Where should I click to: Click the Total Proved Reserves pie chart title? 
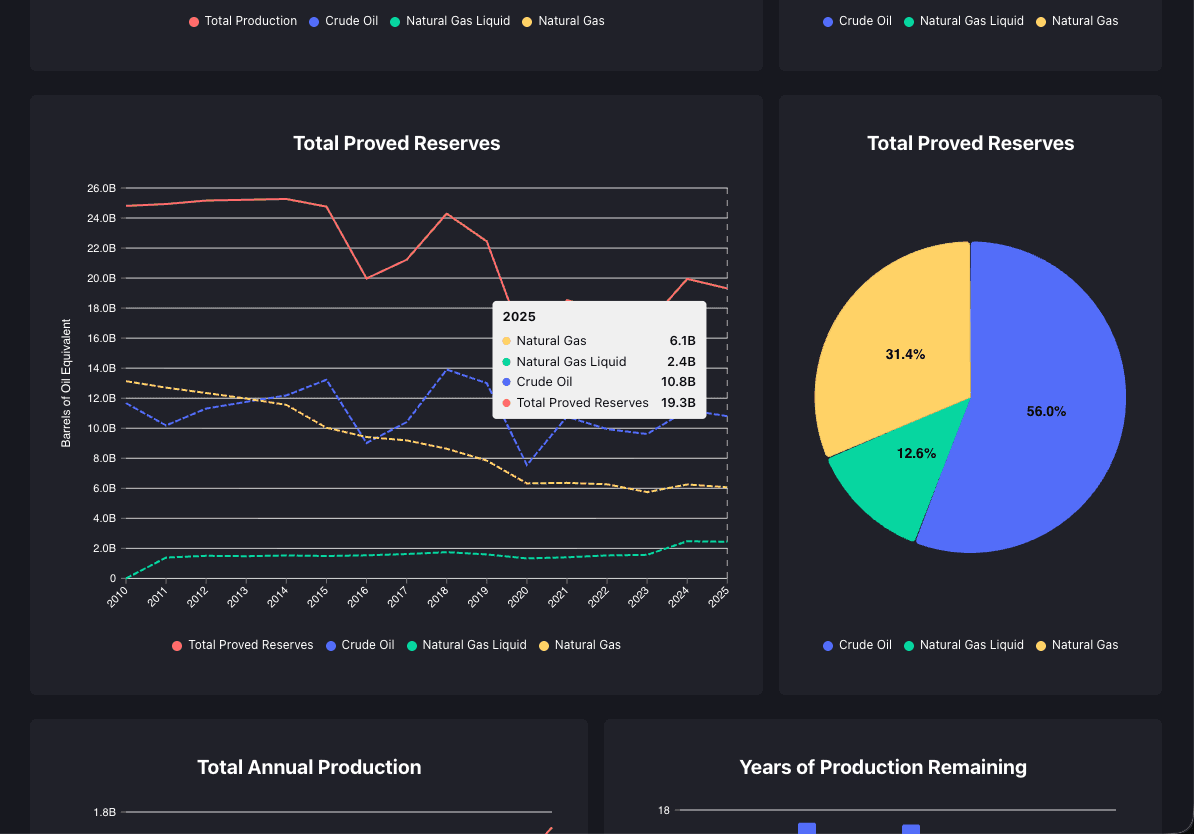[970, 143]
